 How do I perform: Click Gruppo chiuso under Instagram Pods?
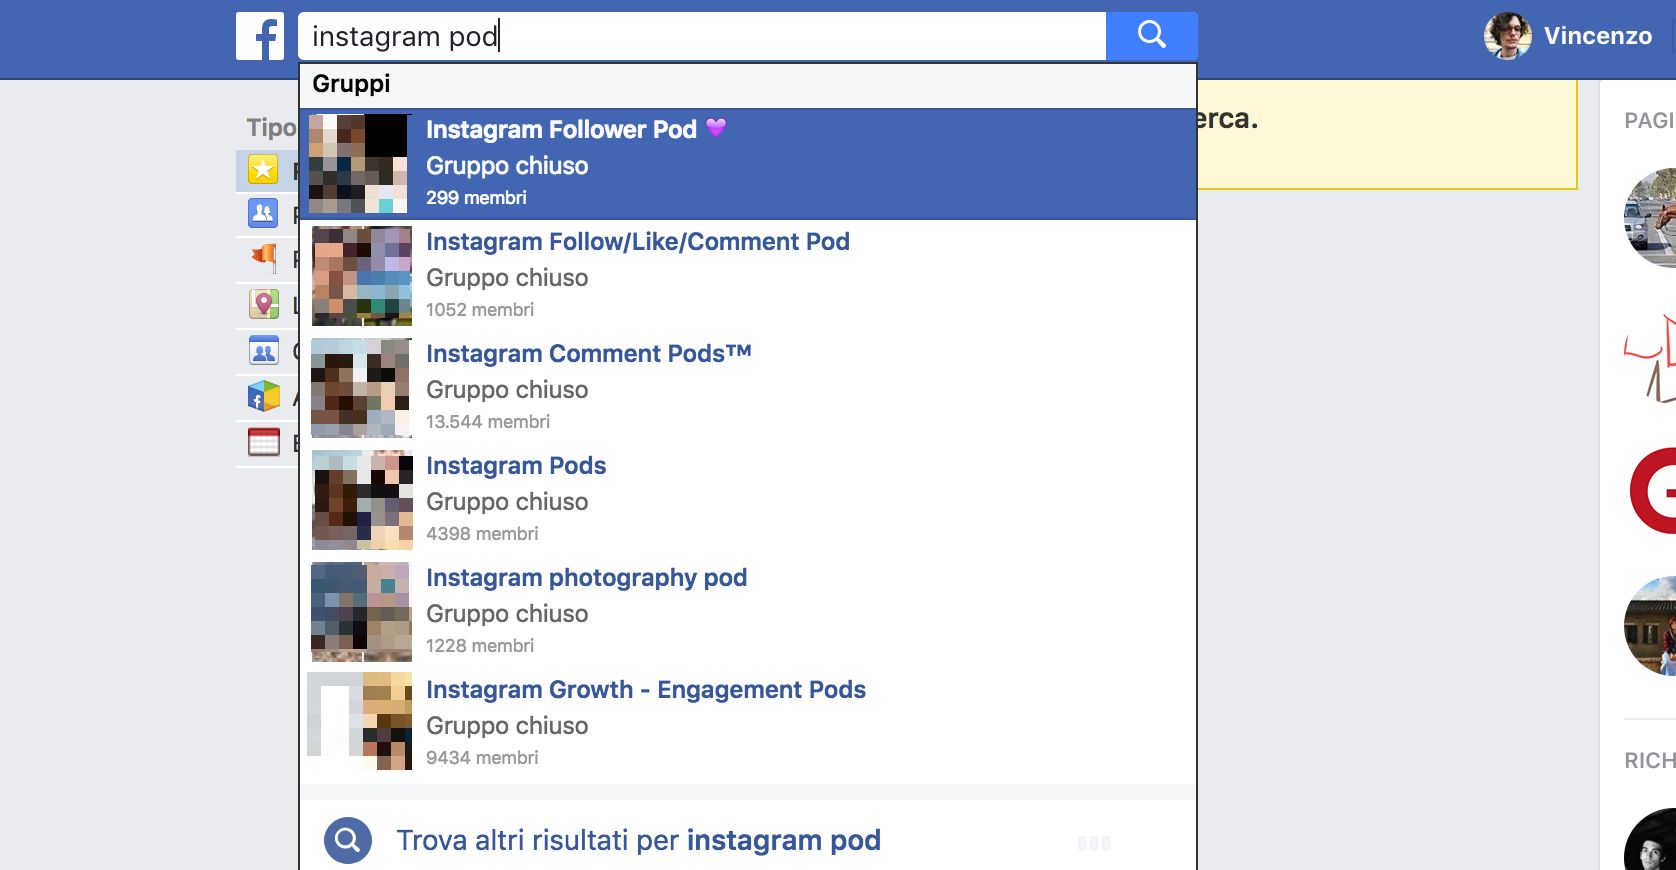click(x=507, y=502)
